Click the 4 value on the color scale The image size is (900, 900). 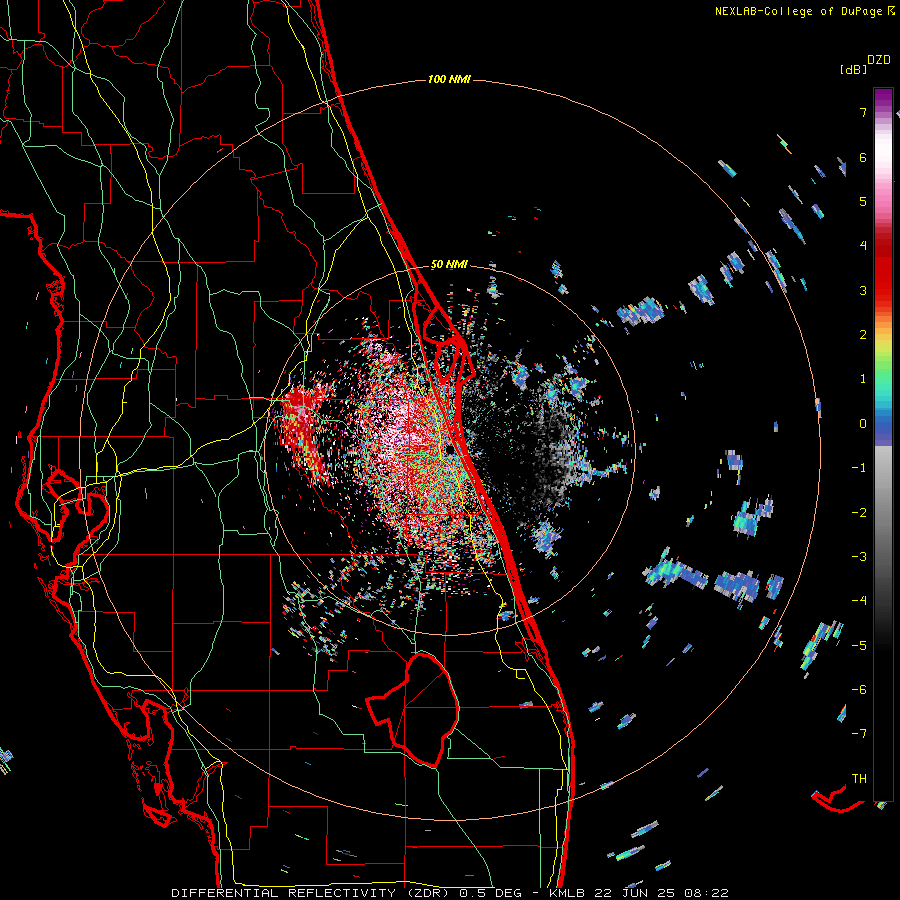click(x=863, y=245)
